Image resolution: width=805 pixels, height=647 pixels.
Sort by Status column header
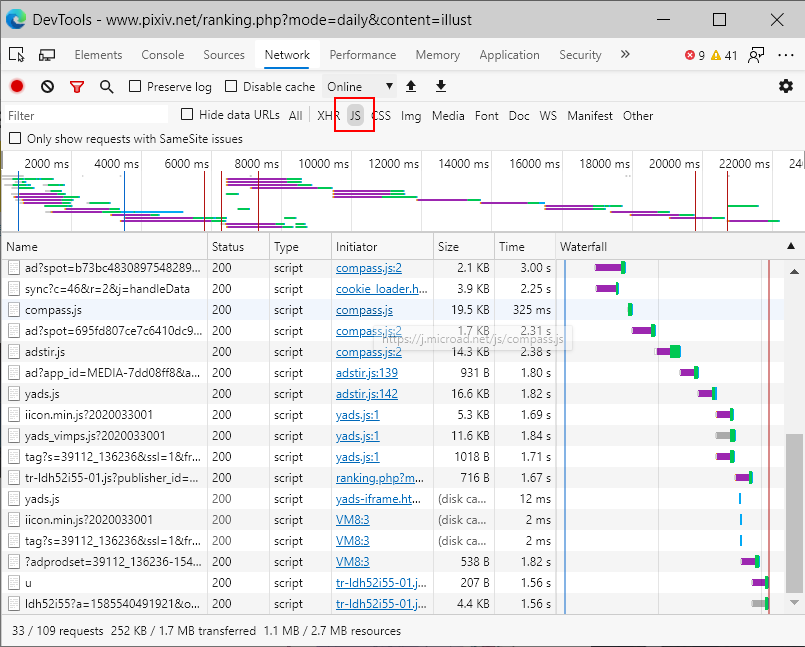(238, 246)
